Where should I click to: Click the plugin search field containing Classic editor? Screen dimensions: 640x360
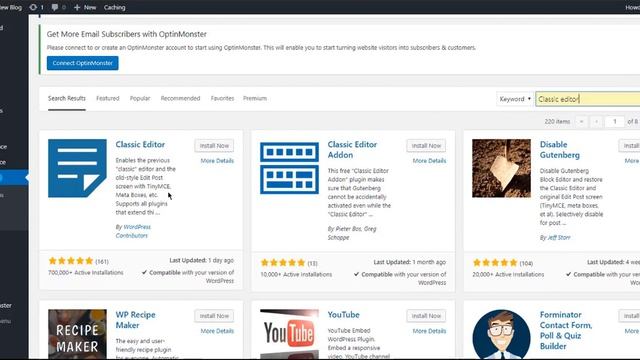(588, 99)
